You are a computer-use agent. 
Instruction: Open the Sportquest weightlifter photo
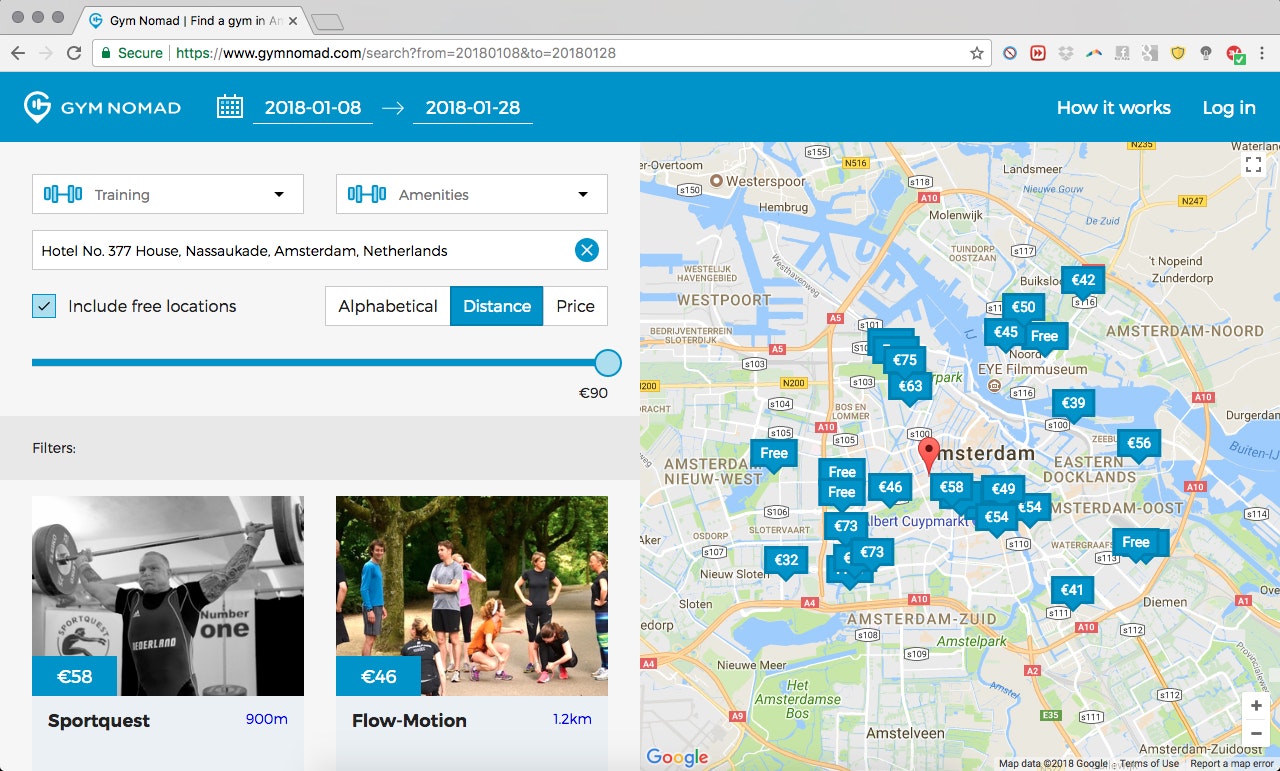[x=168, y=596]
